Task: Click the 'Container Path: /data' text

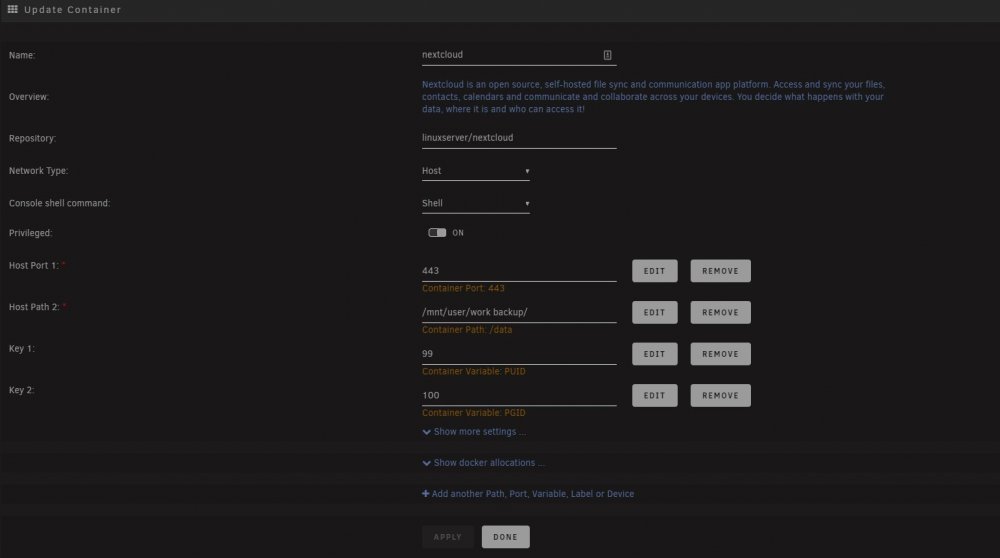Action: coord(467,330)
